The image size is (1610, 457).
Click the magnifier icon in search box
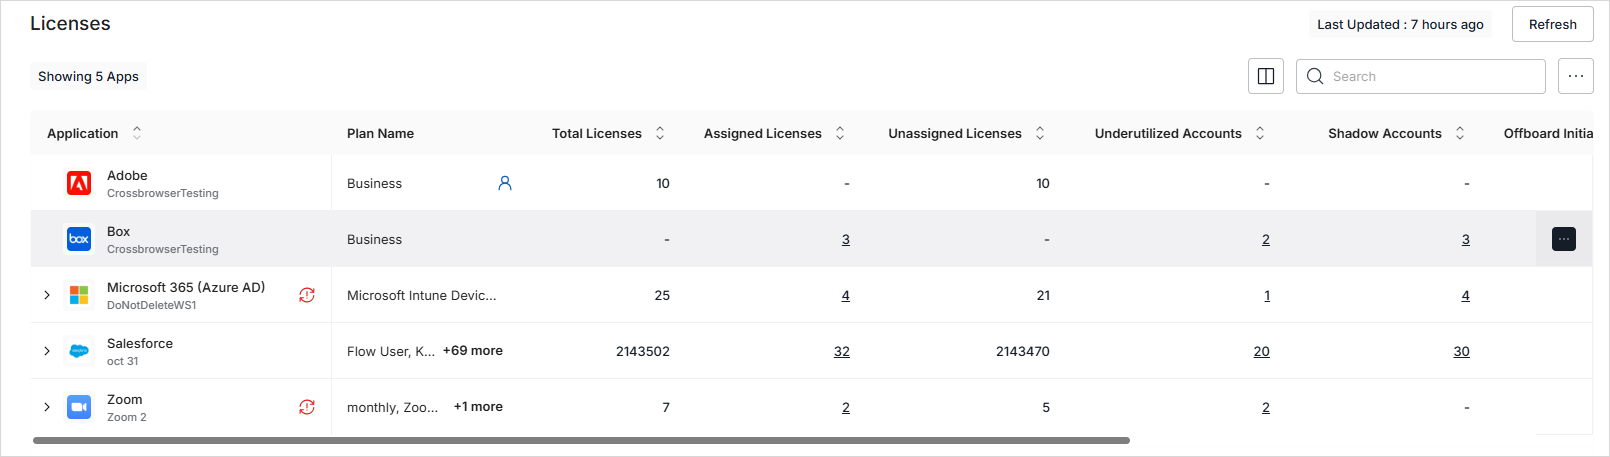[1315, 76]
